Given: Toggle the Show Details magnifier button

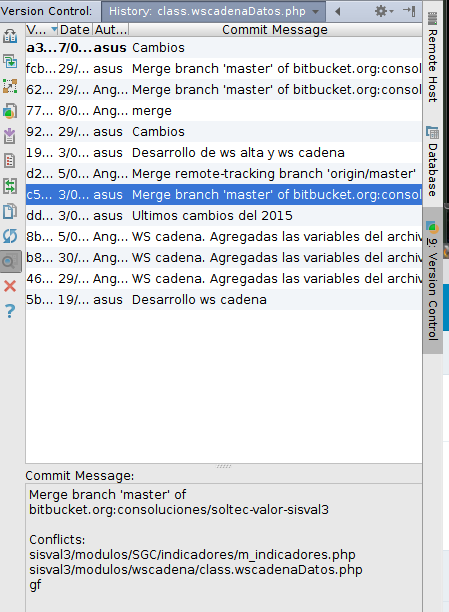Looking at the screenshot, I should click(10, 261).
